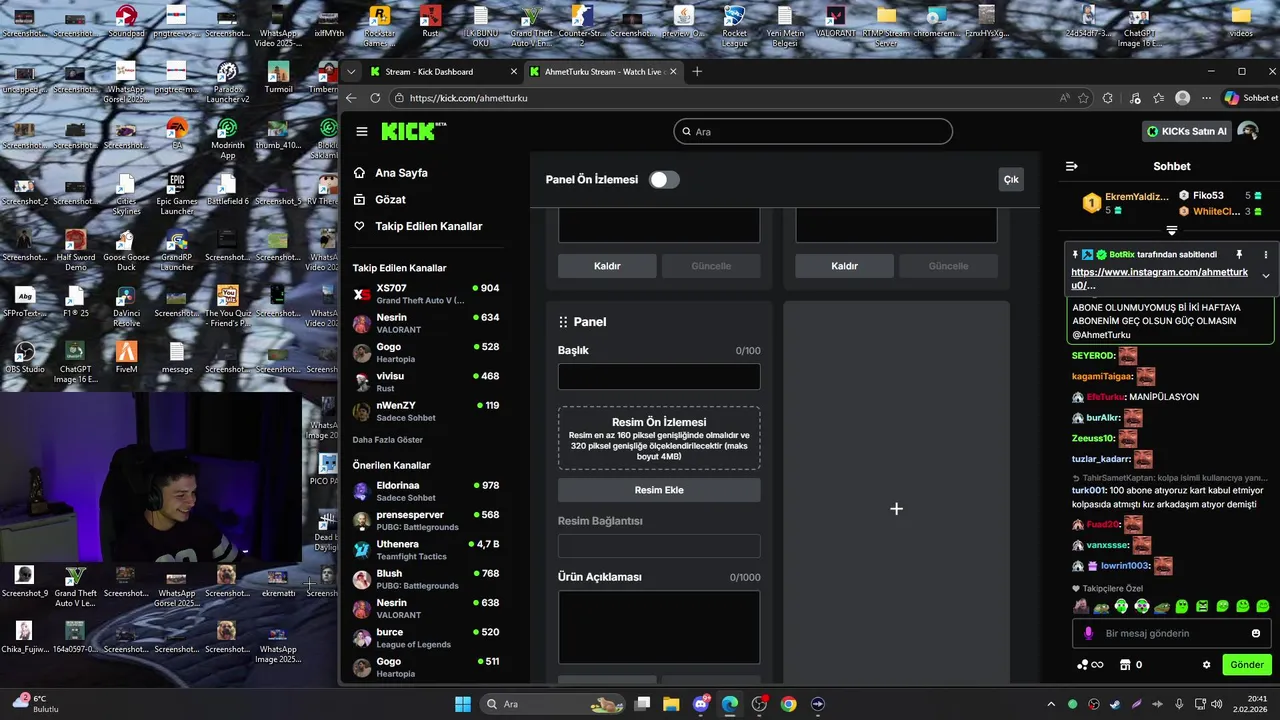Image resolution: width=1280 pixels, height=720 pixels.
Task: Open FiveM desktop icon
Action: pyautogui.click(x=126, y=358)
